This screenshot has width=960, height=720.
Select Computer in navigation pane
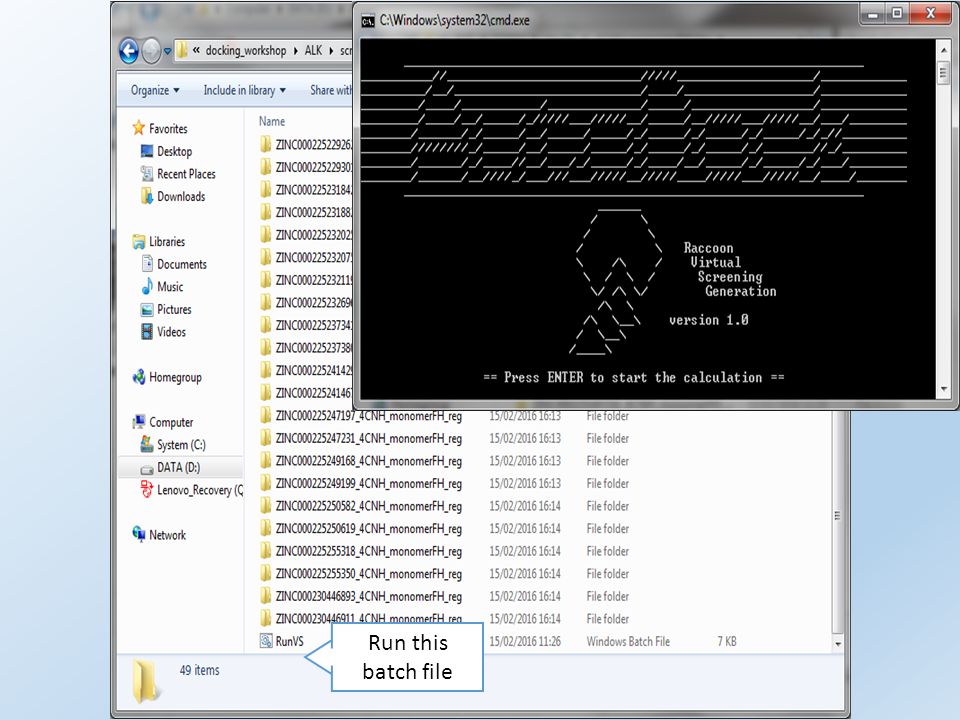171,422
